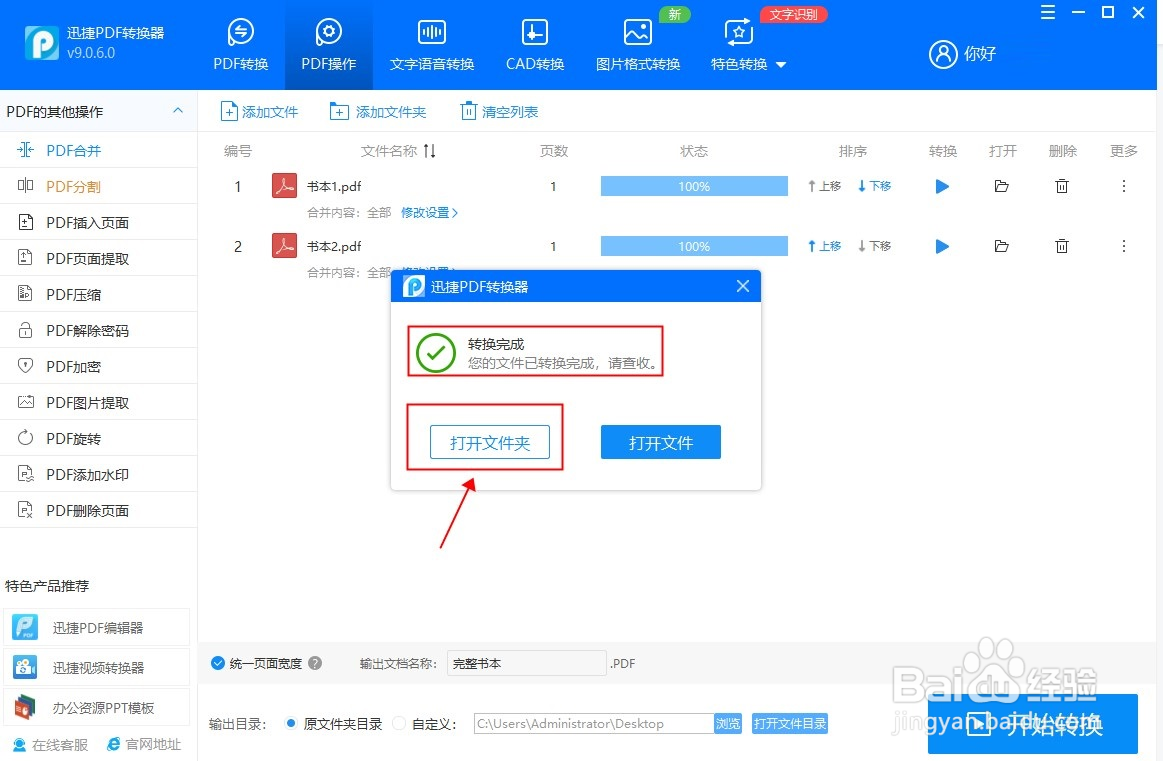Click 输出文档名称 input field

[x=527, y=663]
